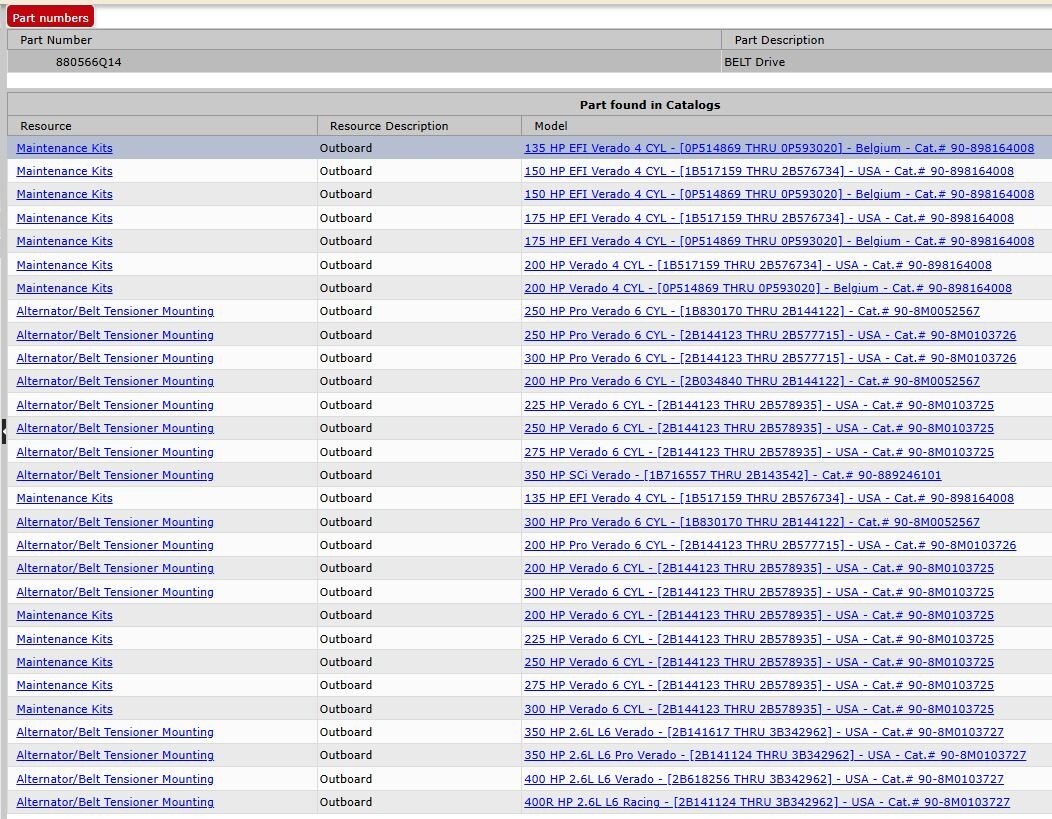Open 400 HP 2.6L L6 Verado model
The width and height of the screenshot is (1052, 819).
point(764,778)
